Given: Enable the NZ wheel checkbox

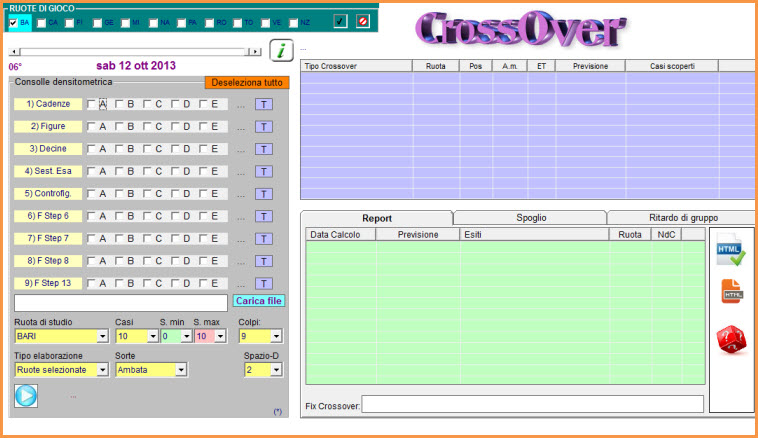Looking at the screenshot, I should click(293, 23).
